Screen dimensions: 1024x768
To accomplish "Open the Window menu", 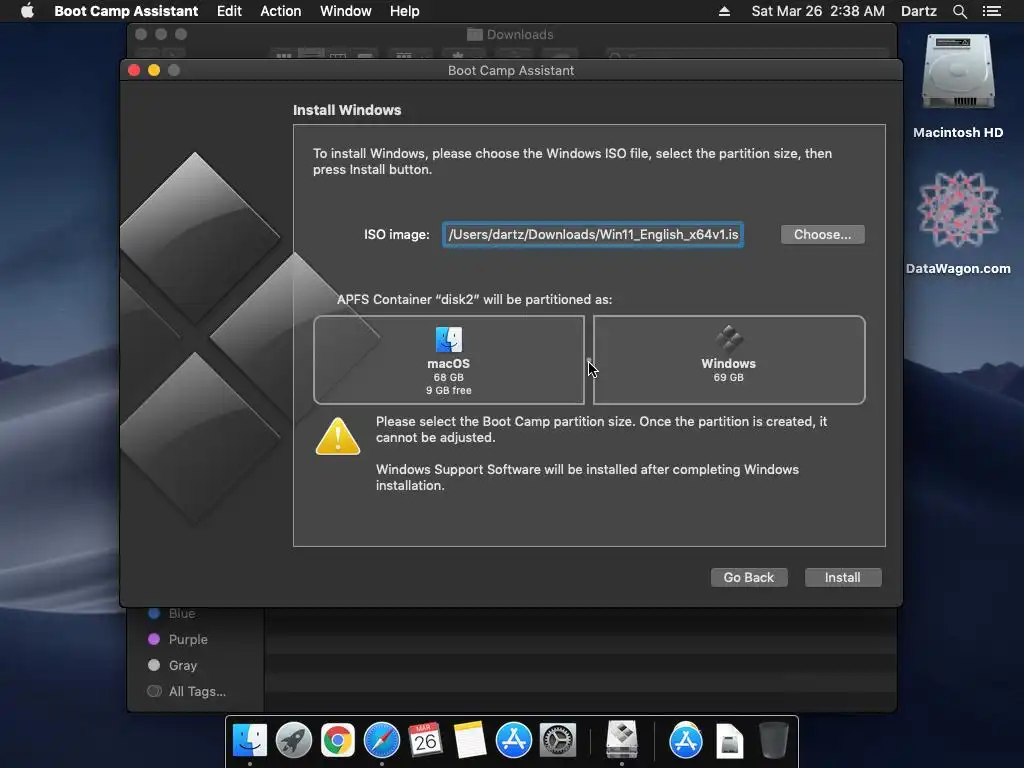I will click(345, 11).
